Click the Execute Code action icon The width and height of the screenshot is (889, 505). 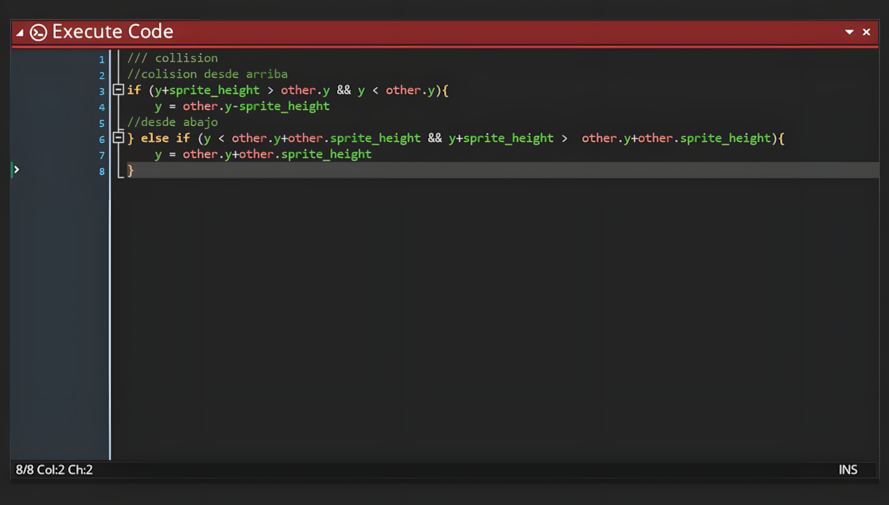coord(38,32)
